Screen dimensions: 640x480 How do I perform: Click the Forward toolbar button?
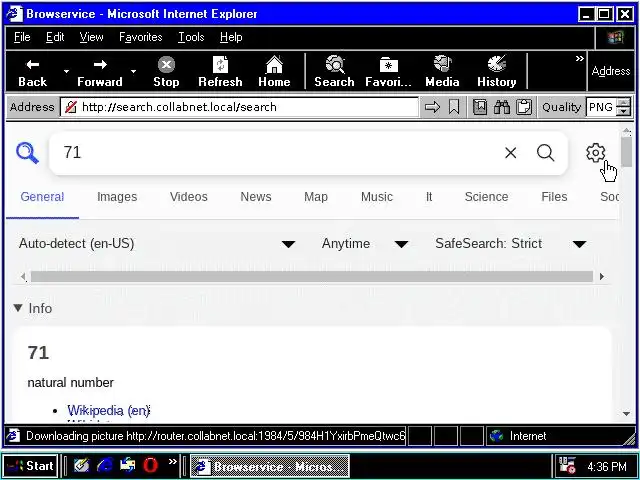tap(100, 71)
